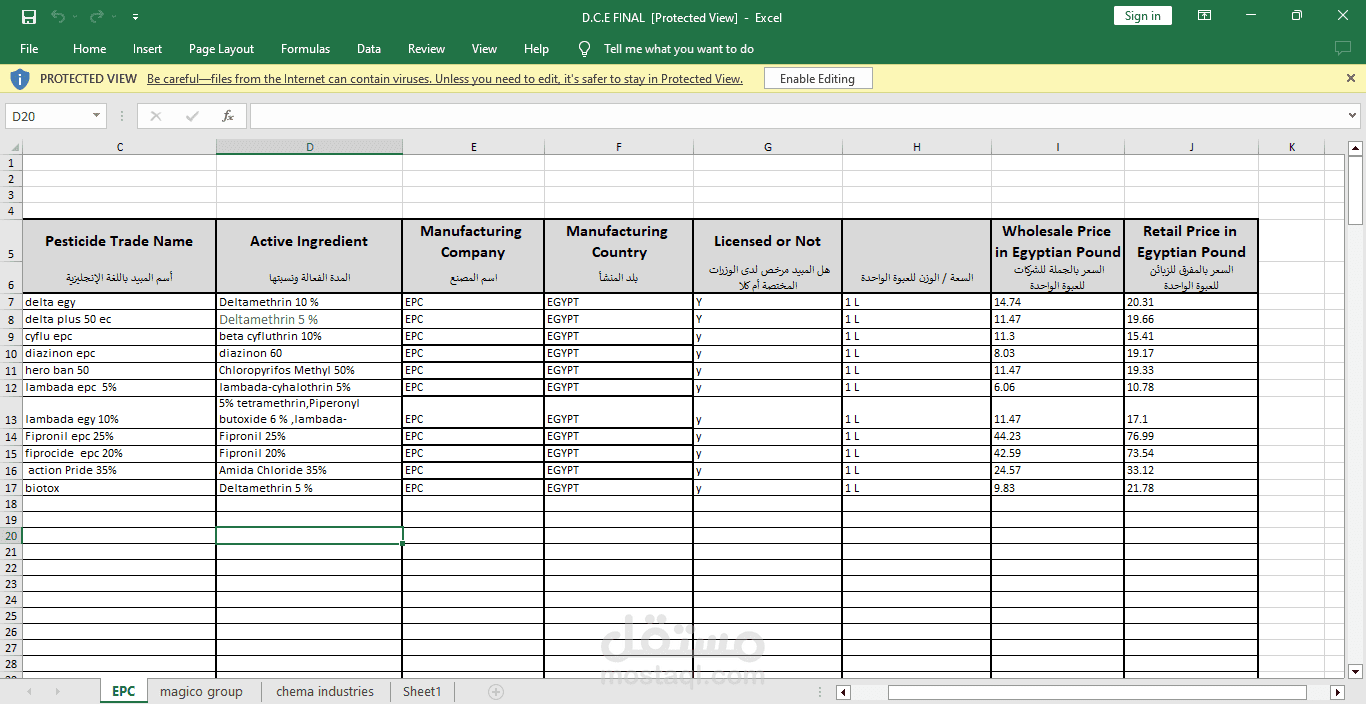Screen dimensions: 1366x704
Task: Select the View tab
Action: pos(484,49)
